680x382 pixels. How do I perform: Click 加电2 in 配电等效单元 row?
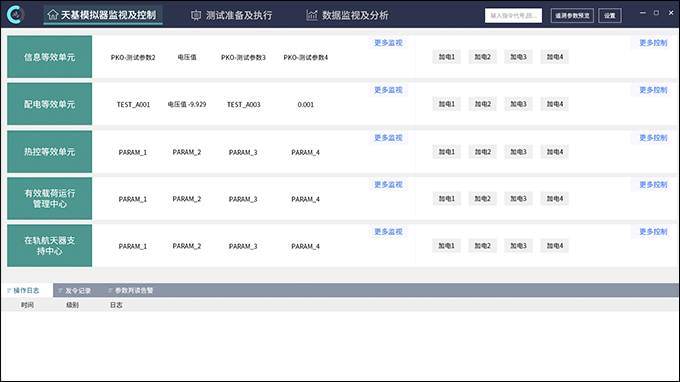coord(483,104)
